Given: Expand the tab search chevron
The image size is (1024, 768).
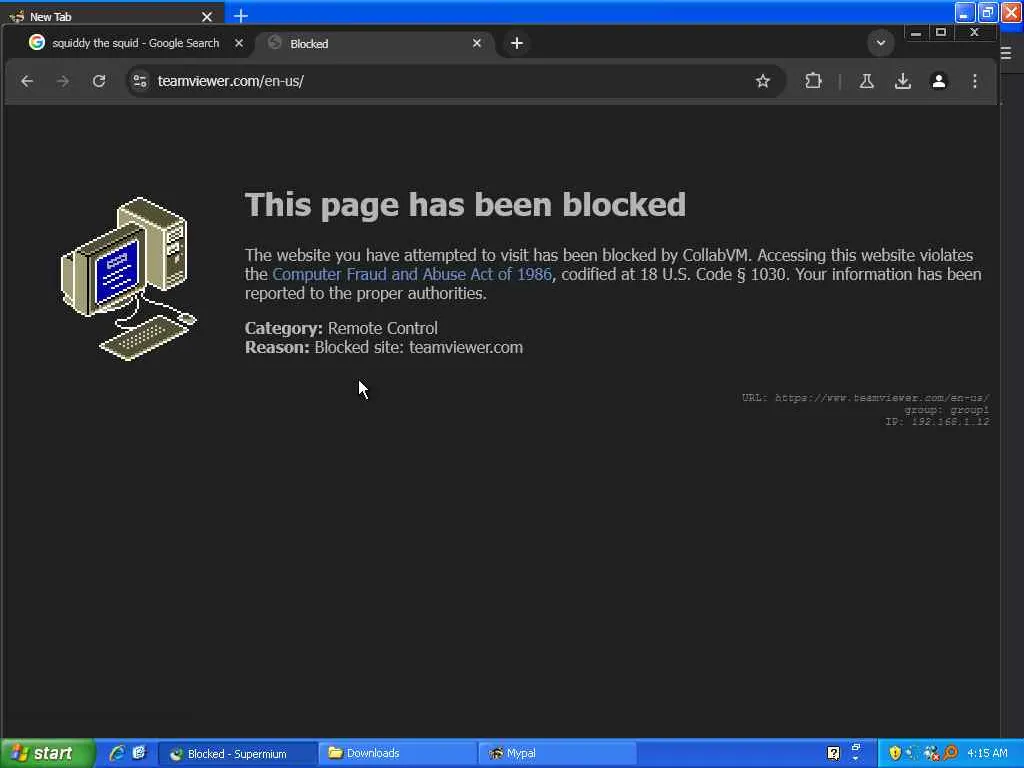Looking at the screenshot, I should (x=880, y=43).
